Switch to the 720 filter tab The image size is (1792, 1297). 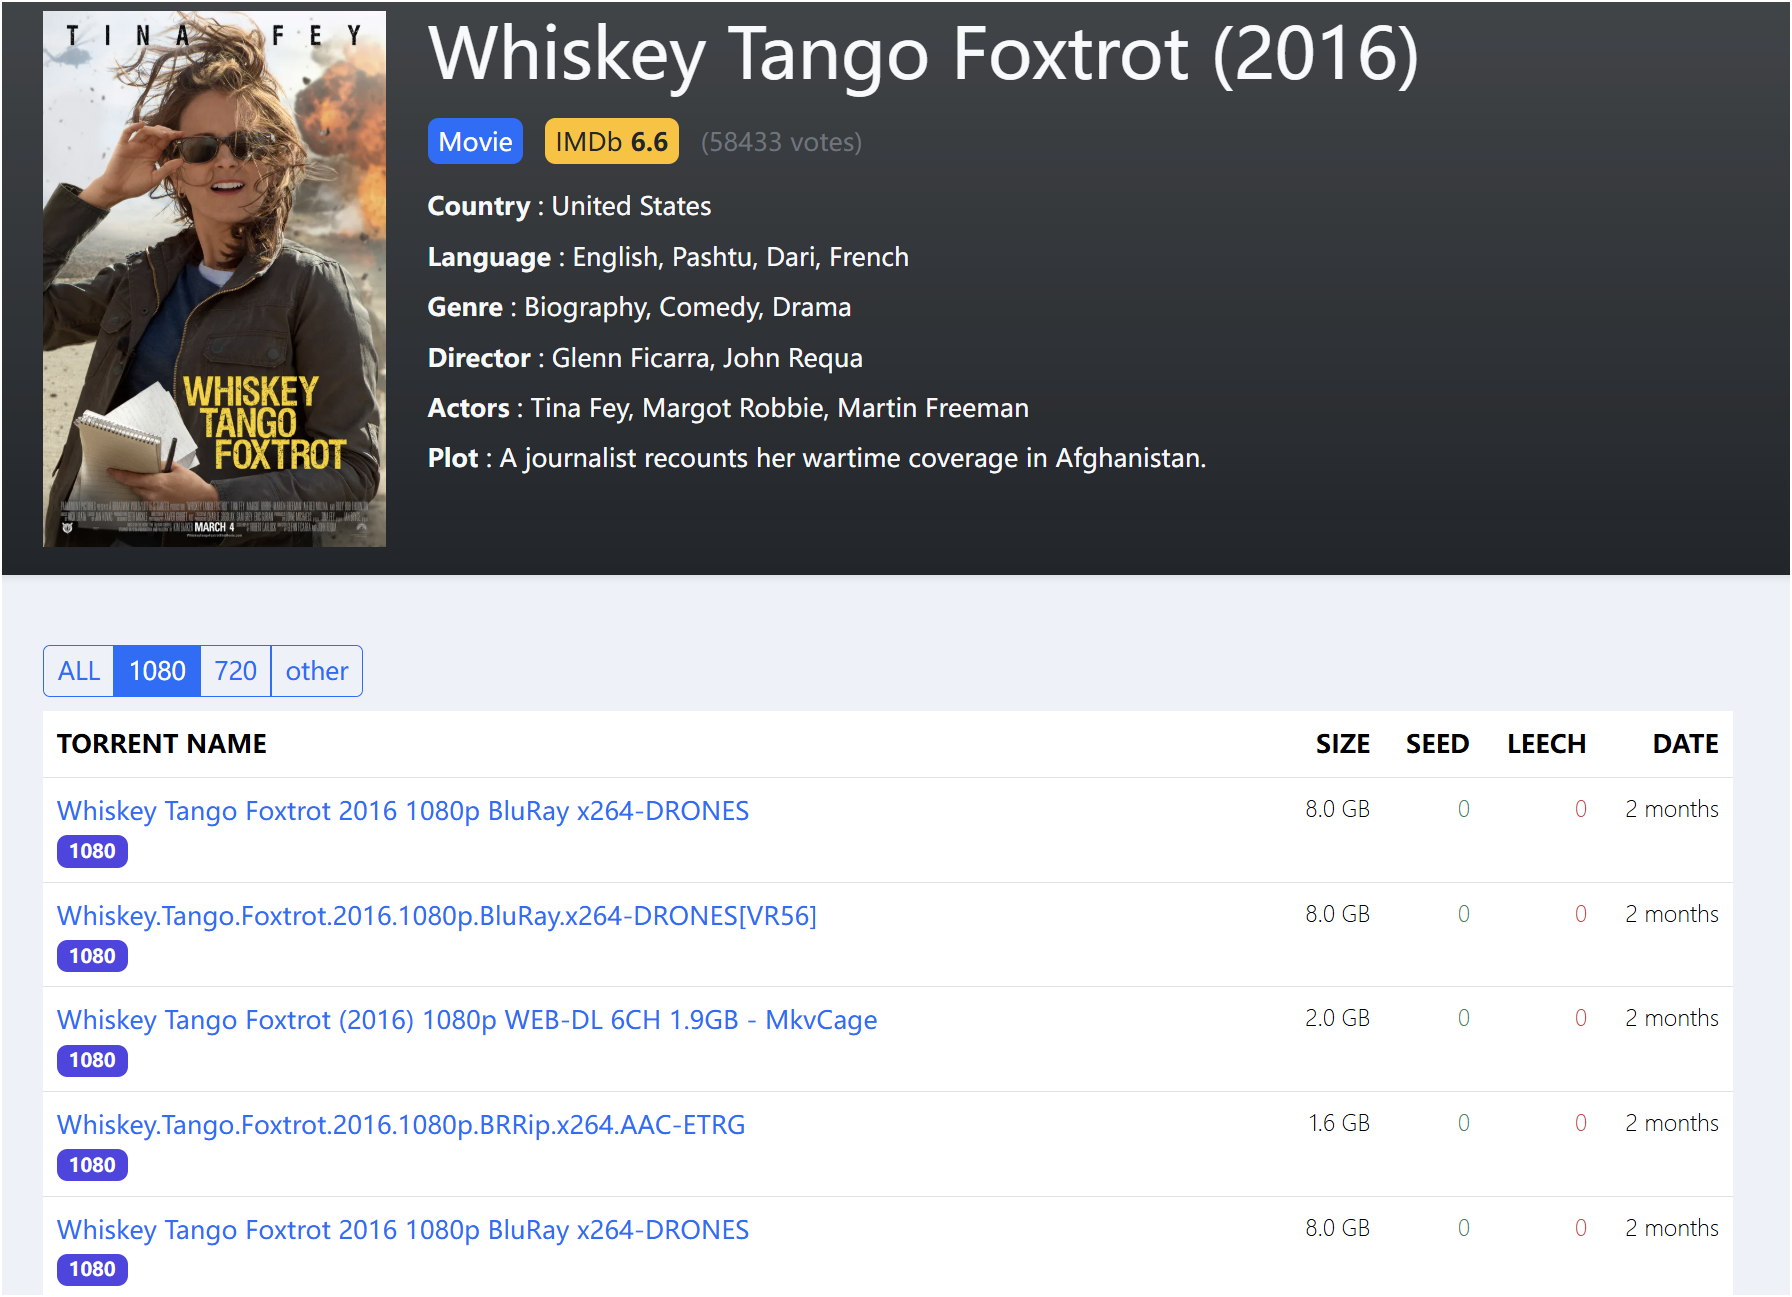[x=236, y=671]
